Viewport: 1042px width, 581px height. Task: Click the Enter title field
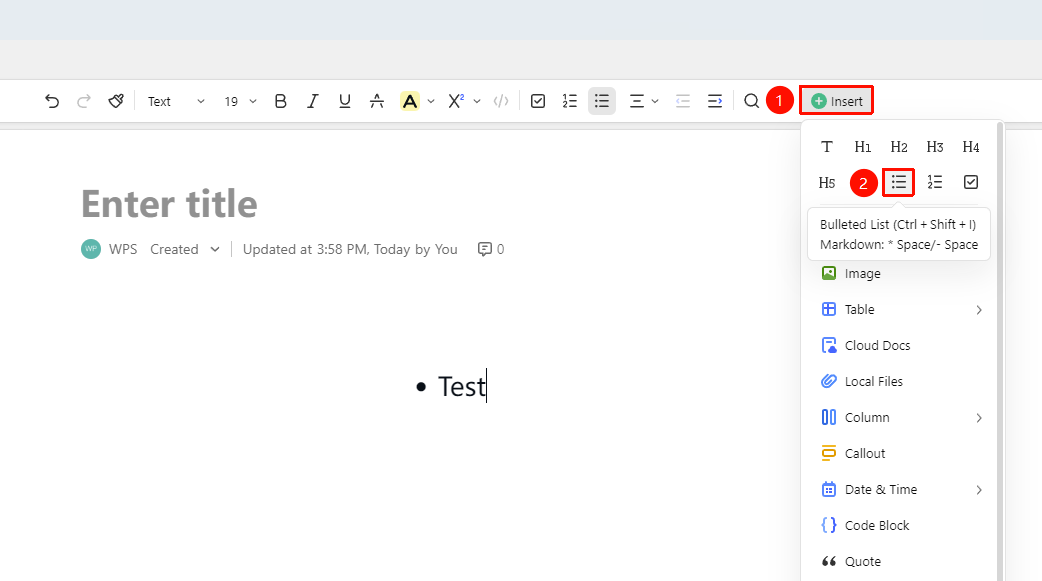pyautogui.click(x=169, y=203)
